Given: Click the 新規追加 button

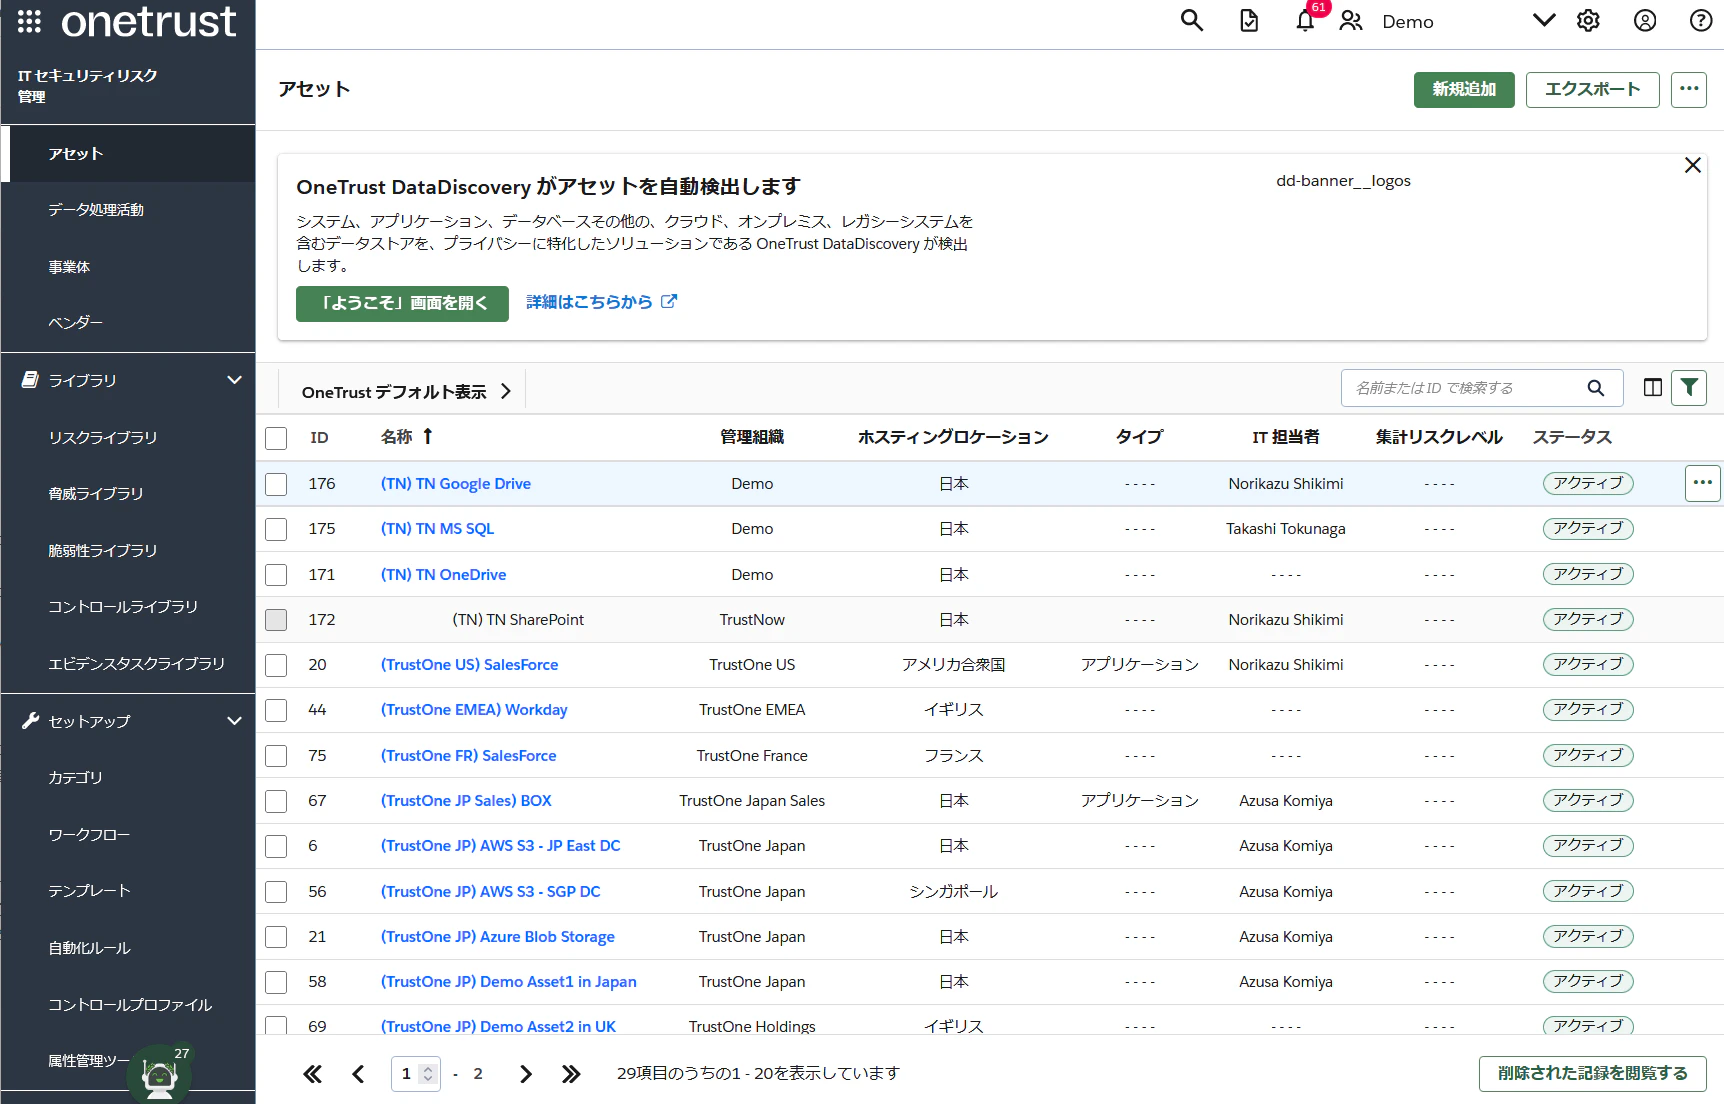Looking at the screenshot, I should pyautogui.click(x=1464, y=89).
